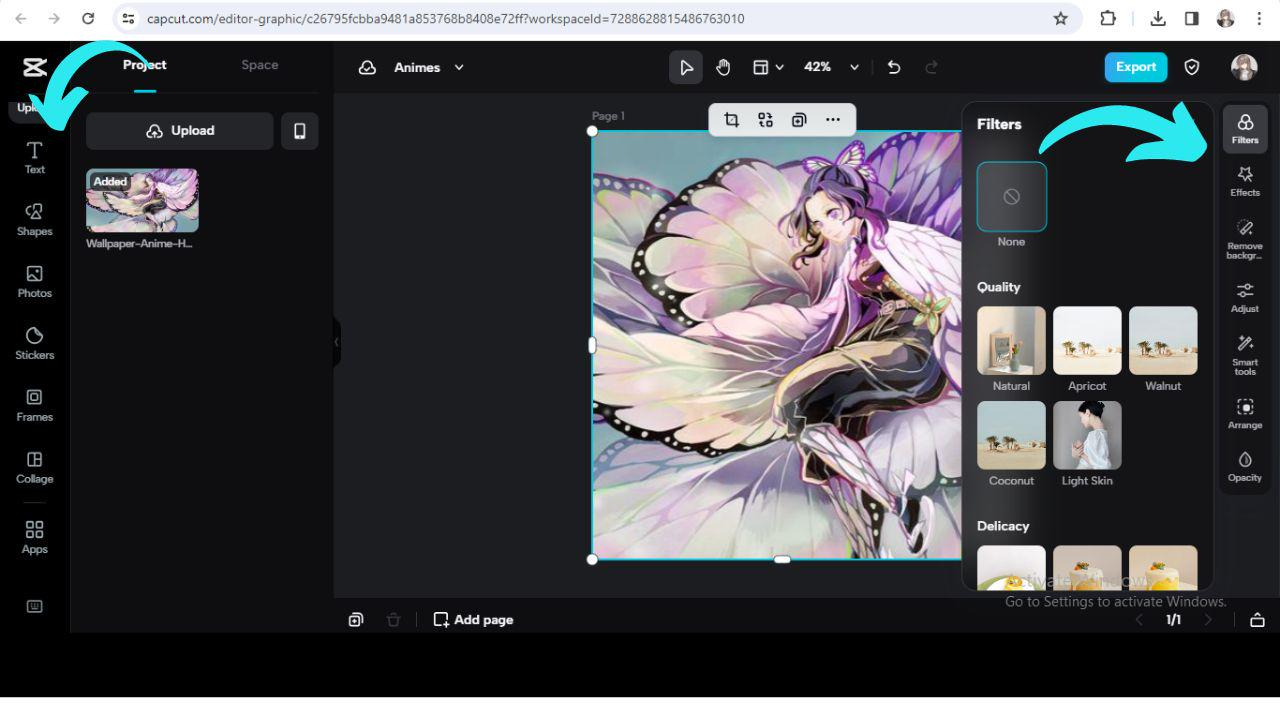Open the Arrange options
Viewport: 1280px width, 720px height.
(1245, 414)
